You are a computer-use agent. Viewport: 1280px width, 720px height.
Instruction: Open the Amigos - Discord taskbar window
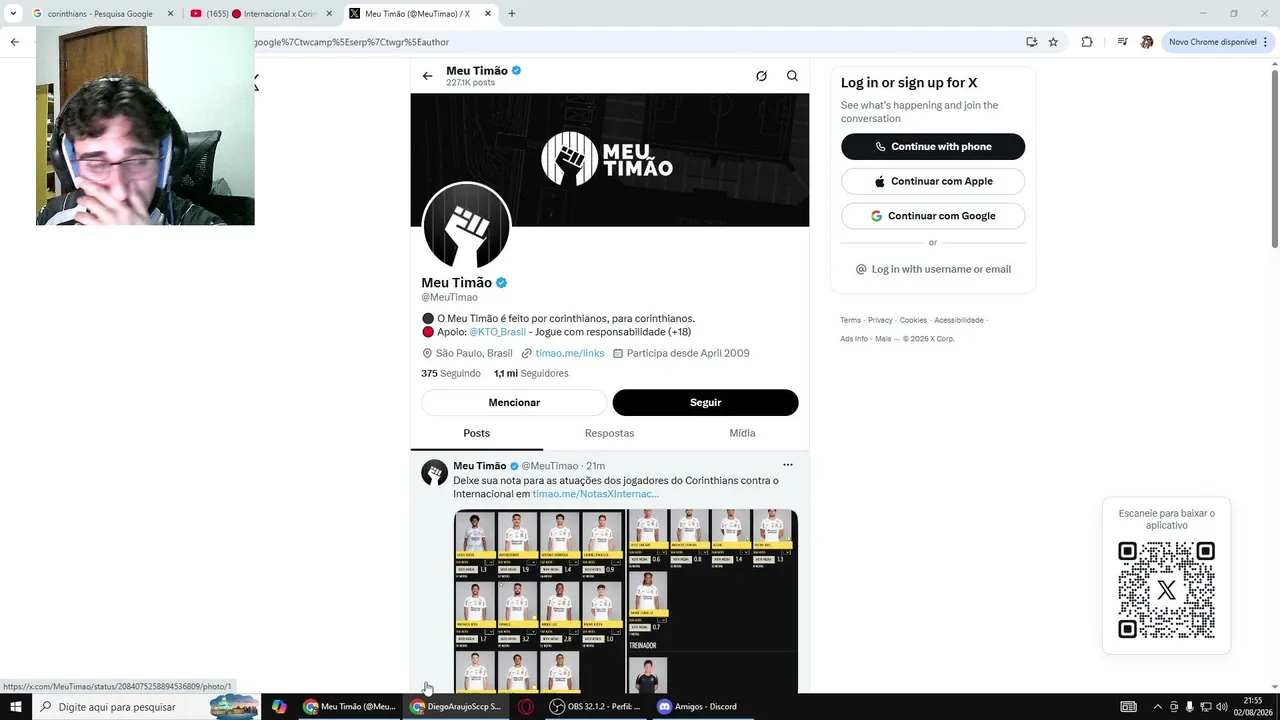(x=699, y=707)
